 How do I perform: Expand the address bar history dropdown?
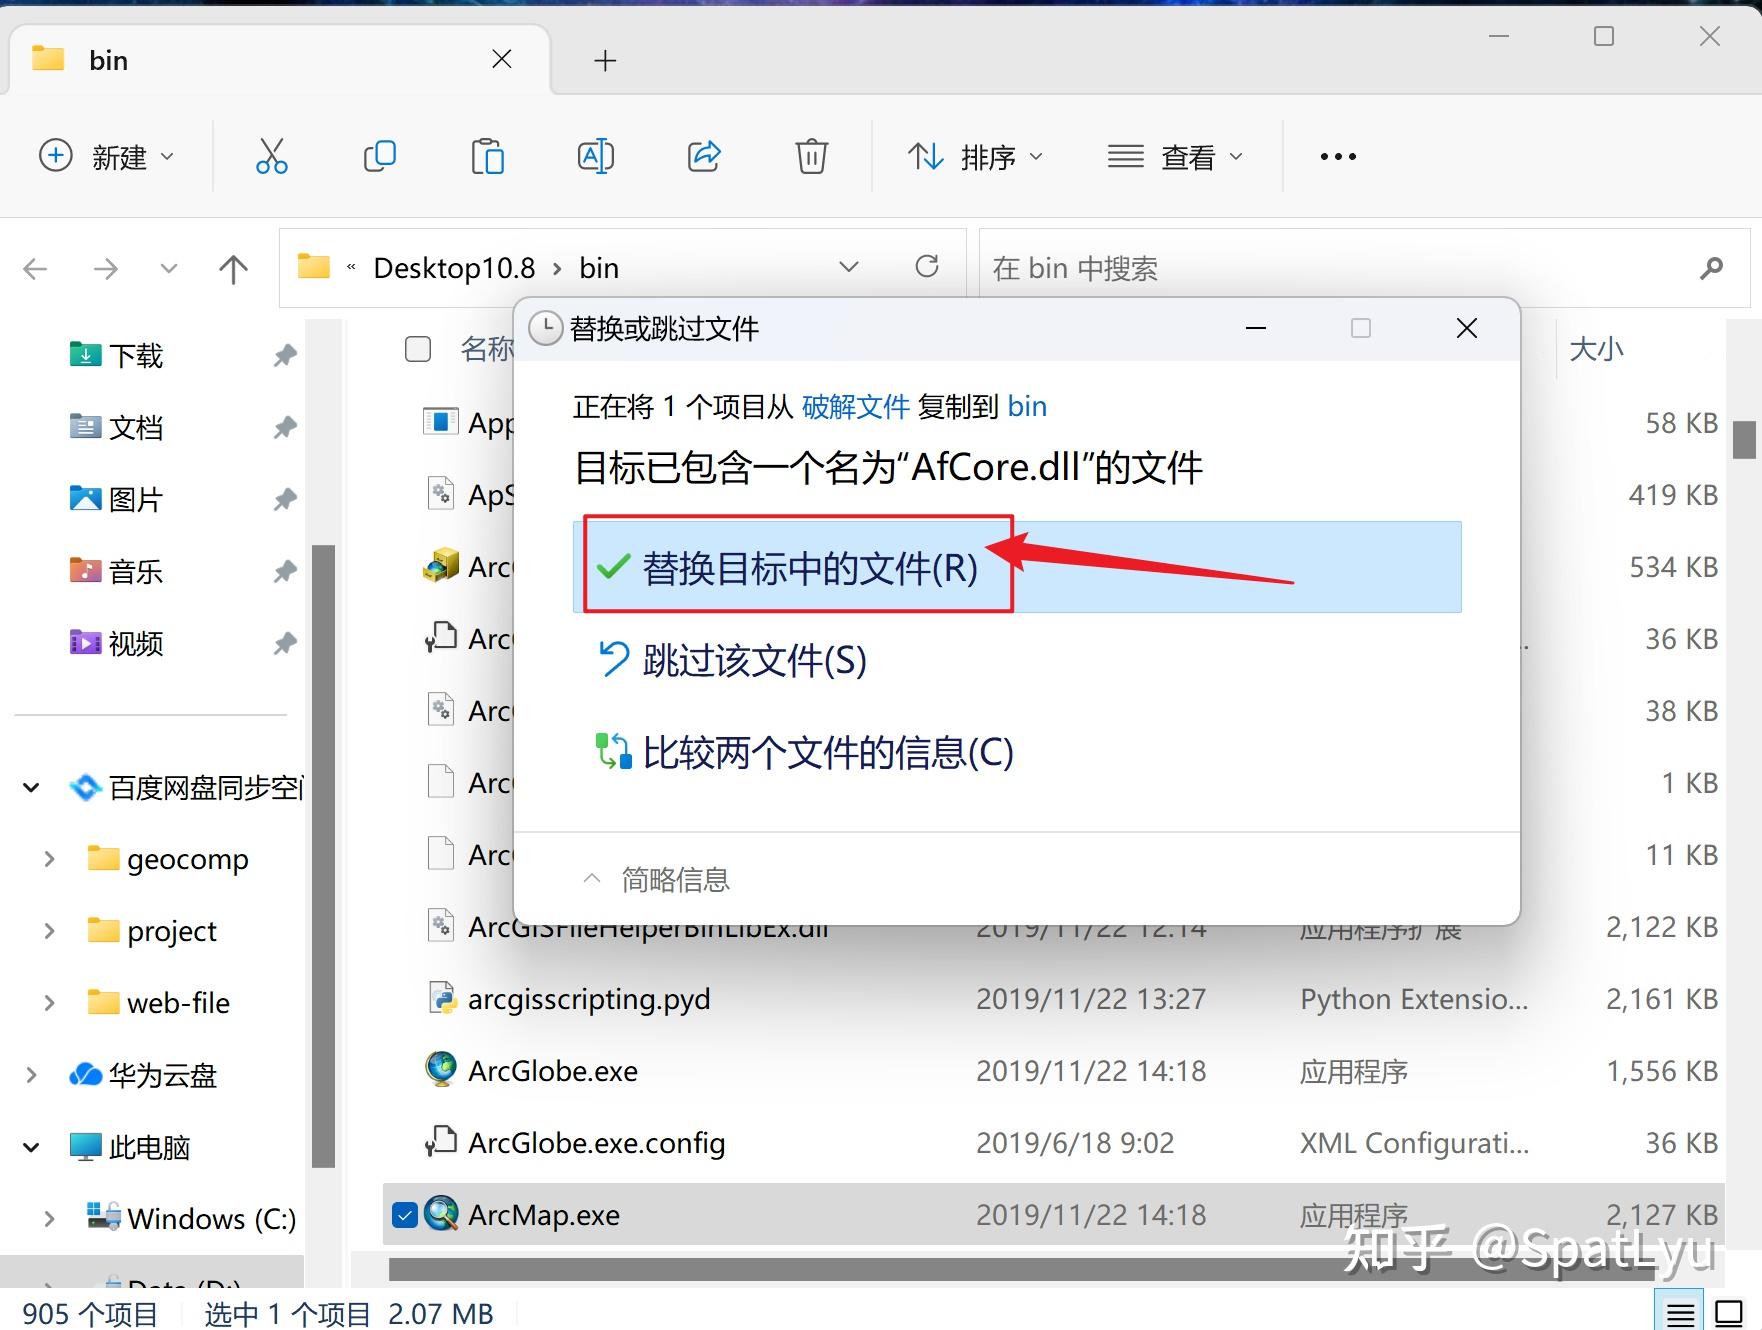849,266
